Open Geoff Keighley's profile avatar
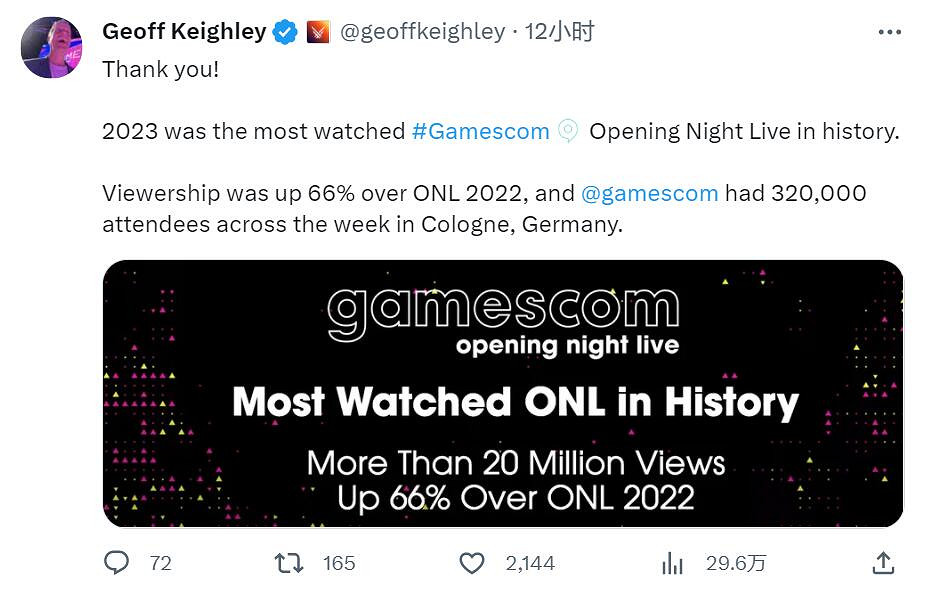Viewport: 927px width, 593px height. click(51, 47)
